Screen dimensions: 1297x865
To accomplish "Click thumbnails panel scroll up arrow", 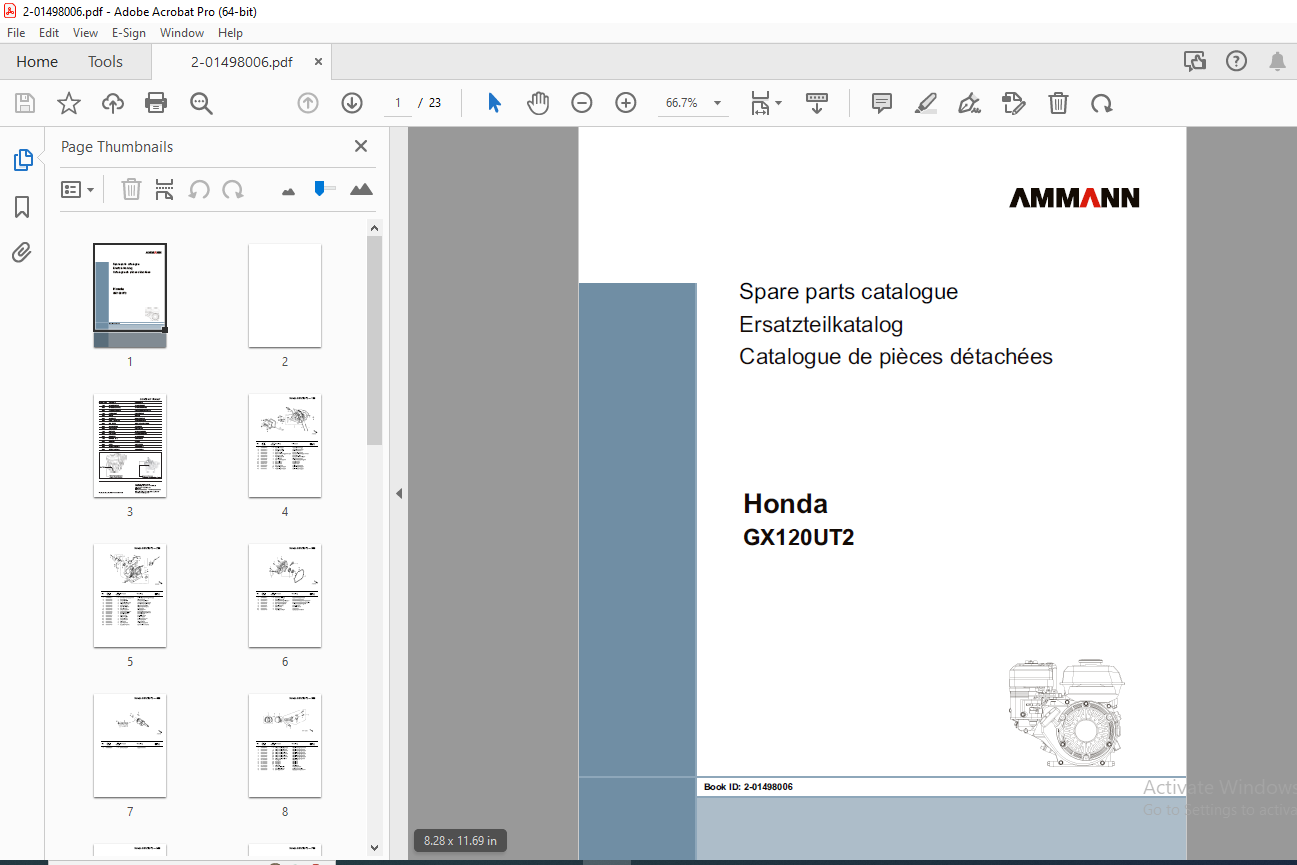I will (x=374, y=228).
